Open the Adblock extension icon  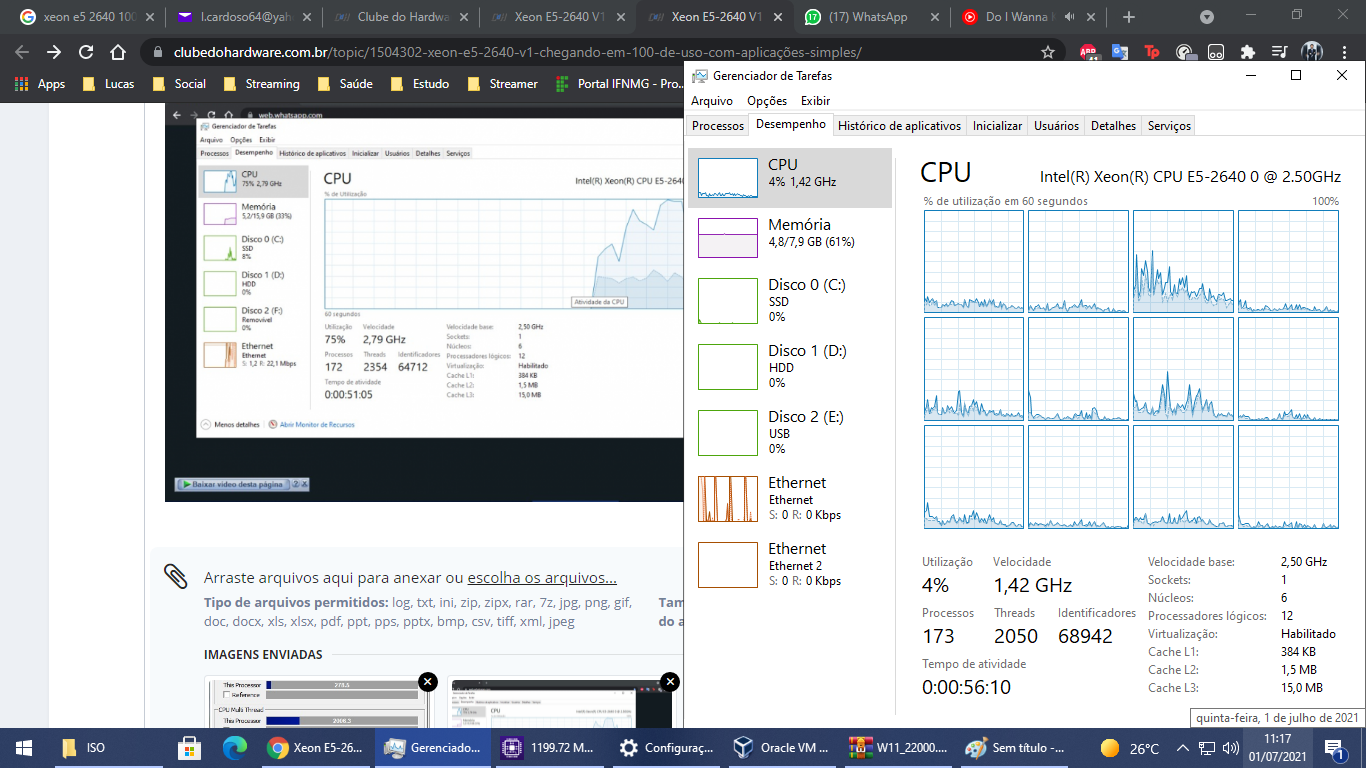1088,53
